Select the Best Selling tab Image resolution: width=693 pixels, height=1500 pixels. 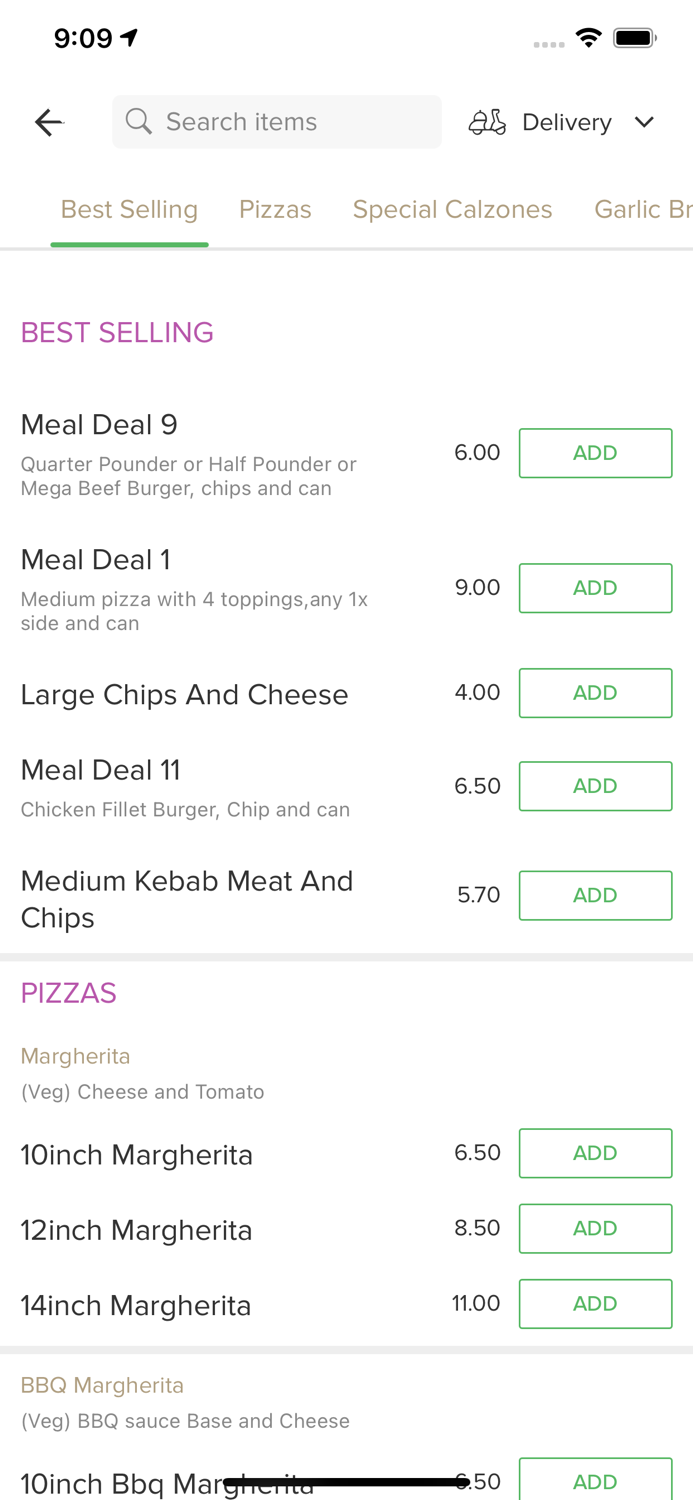pyautogui.click(x=129, y=209)
